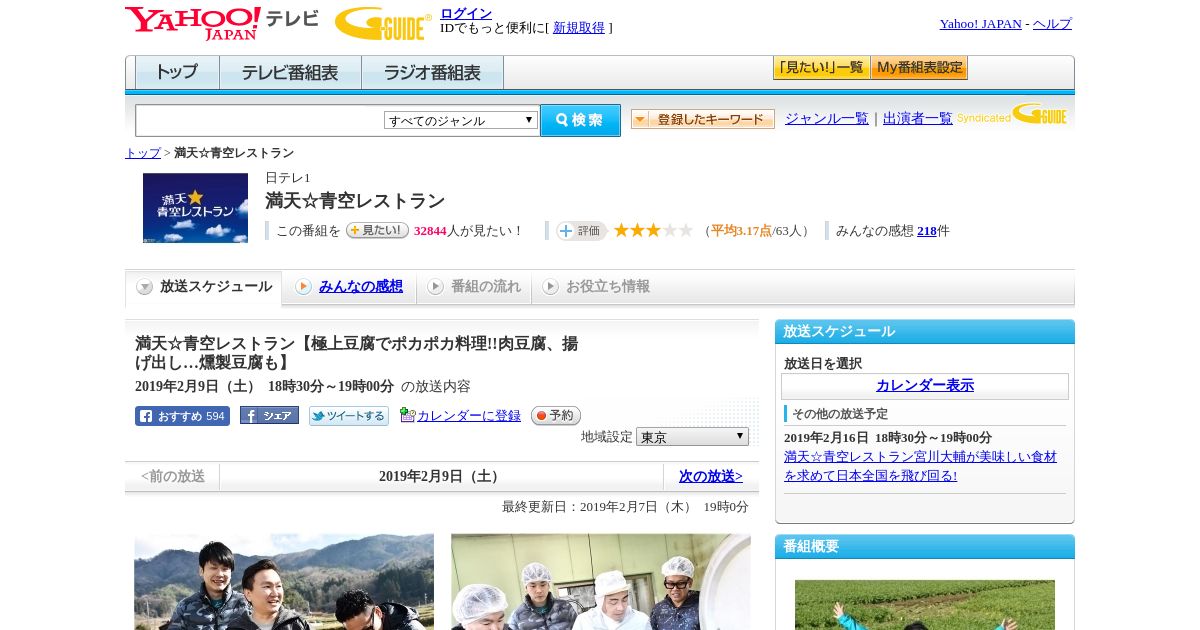
Task: Click the 放送スケジュール sidebar panel header
Action: click(925, 332)
